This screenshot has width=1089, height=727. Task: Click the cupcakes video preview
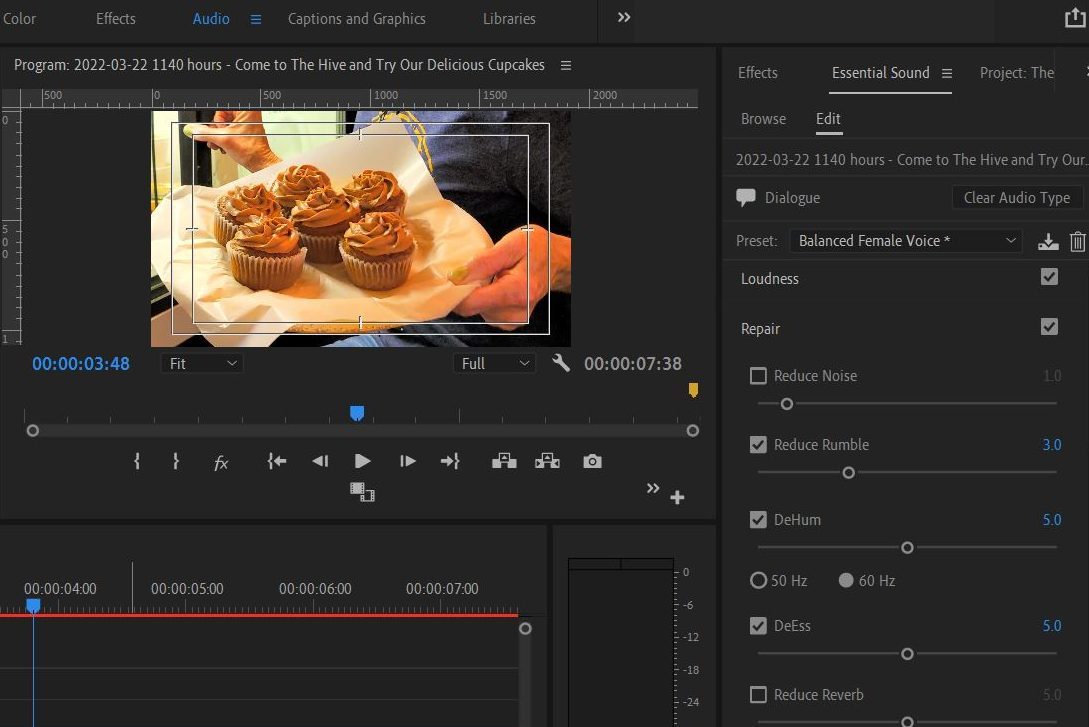[x=360, y=228]
